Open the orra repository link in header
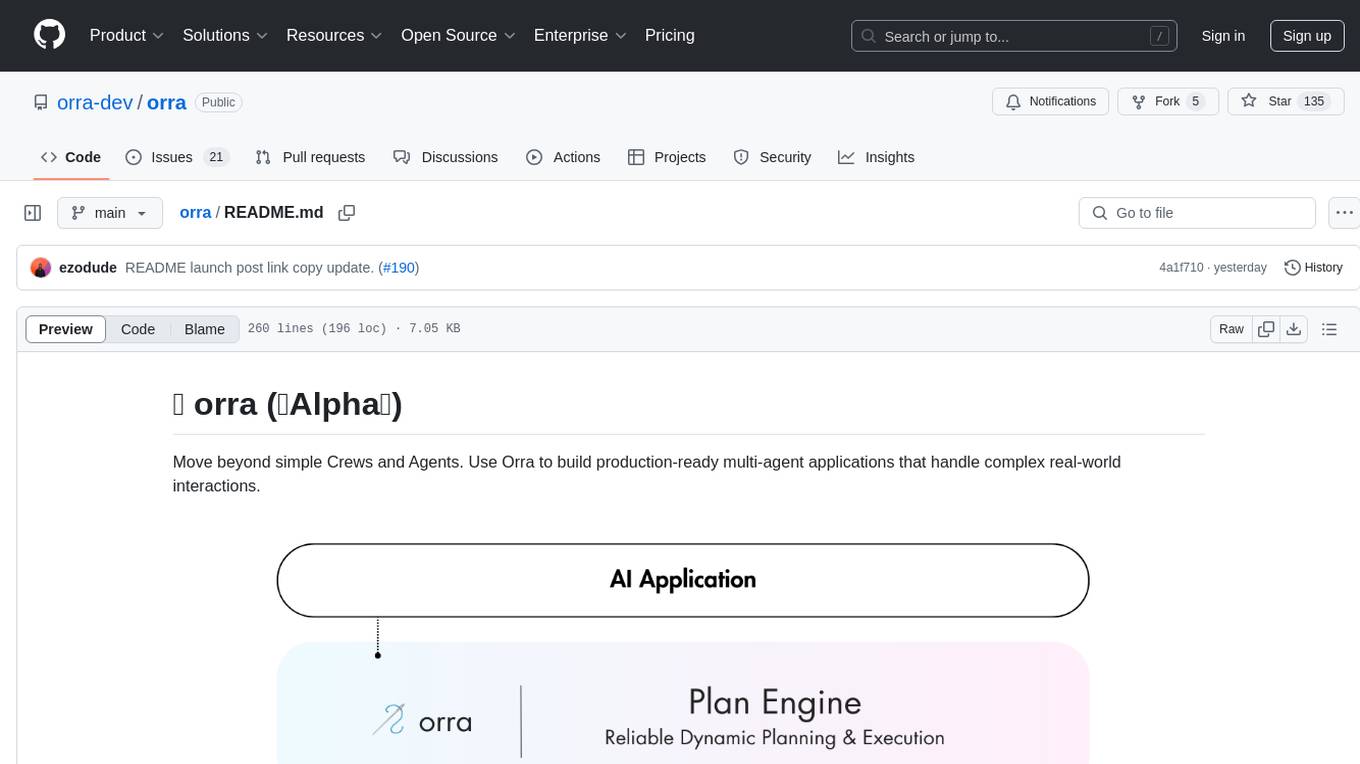The width and height of the screenshot is (1360, 764). [167, 102]
